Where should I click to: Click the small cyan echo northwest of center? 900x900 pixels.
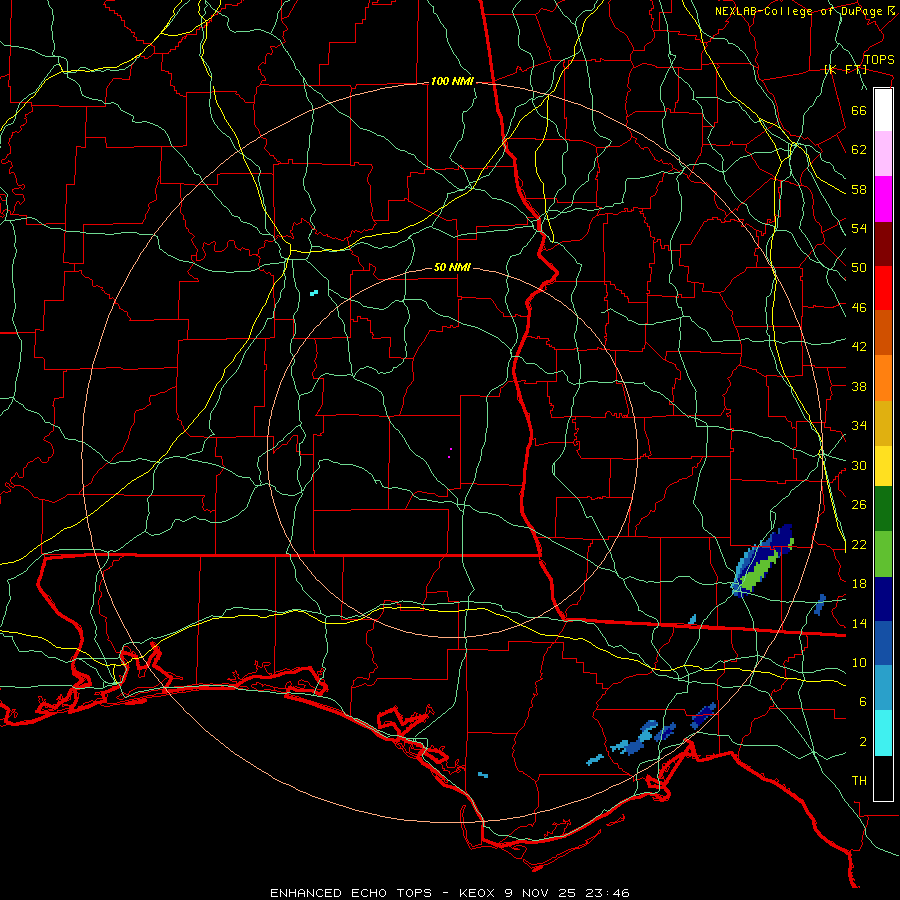coord(313,293)
